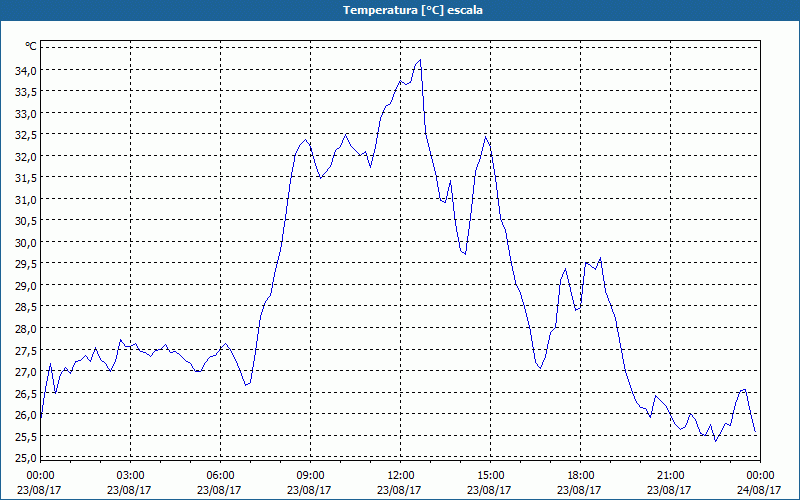The width and height of the screenshot is (800, 500).
Task: Select the 23/08/17 date under 18:00
Action: tap(579, 490)
